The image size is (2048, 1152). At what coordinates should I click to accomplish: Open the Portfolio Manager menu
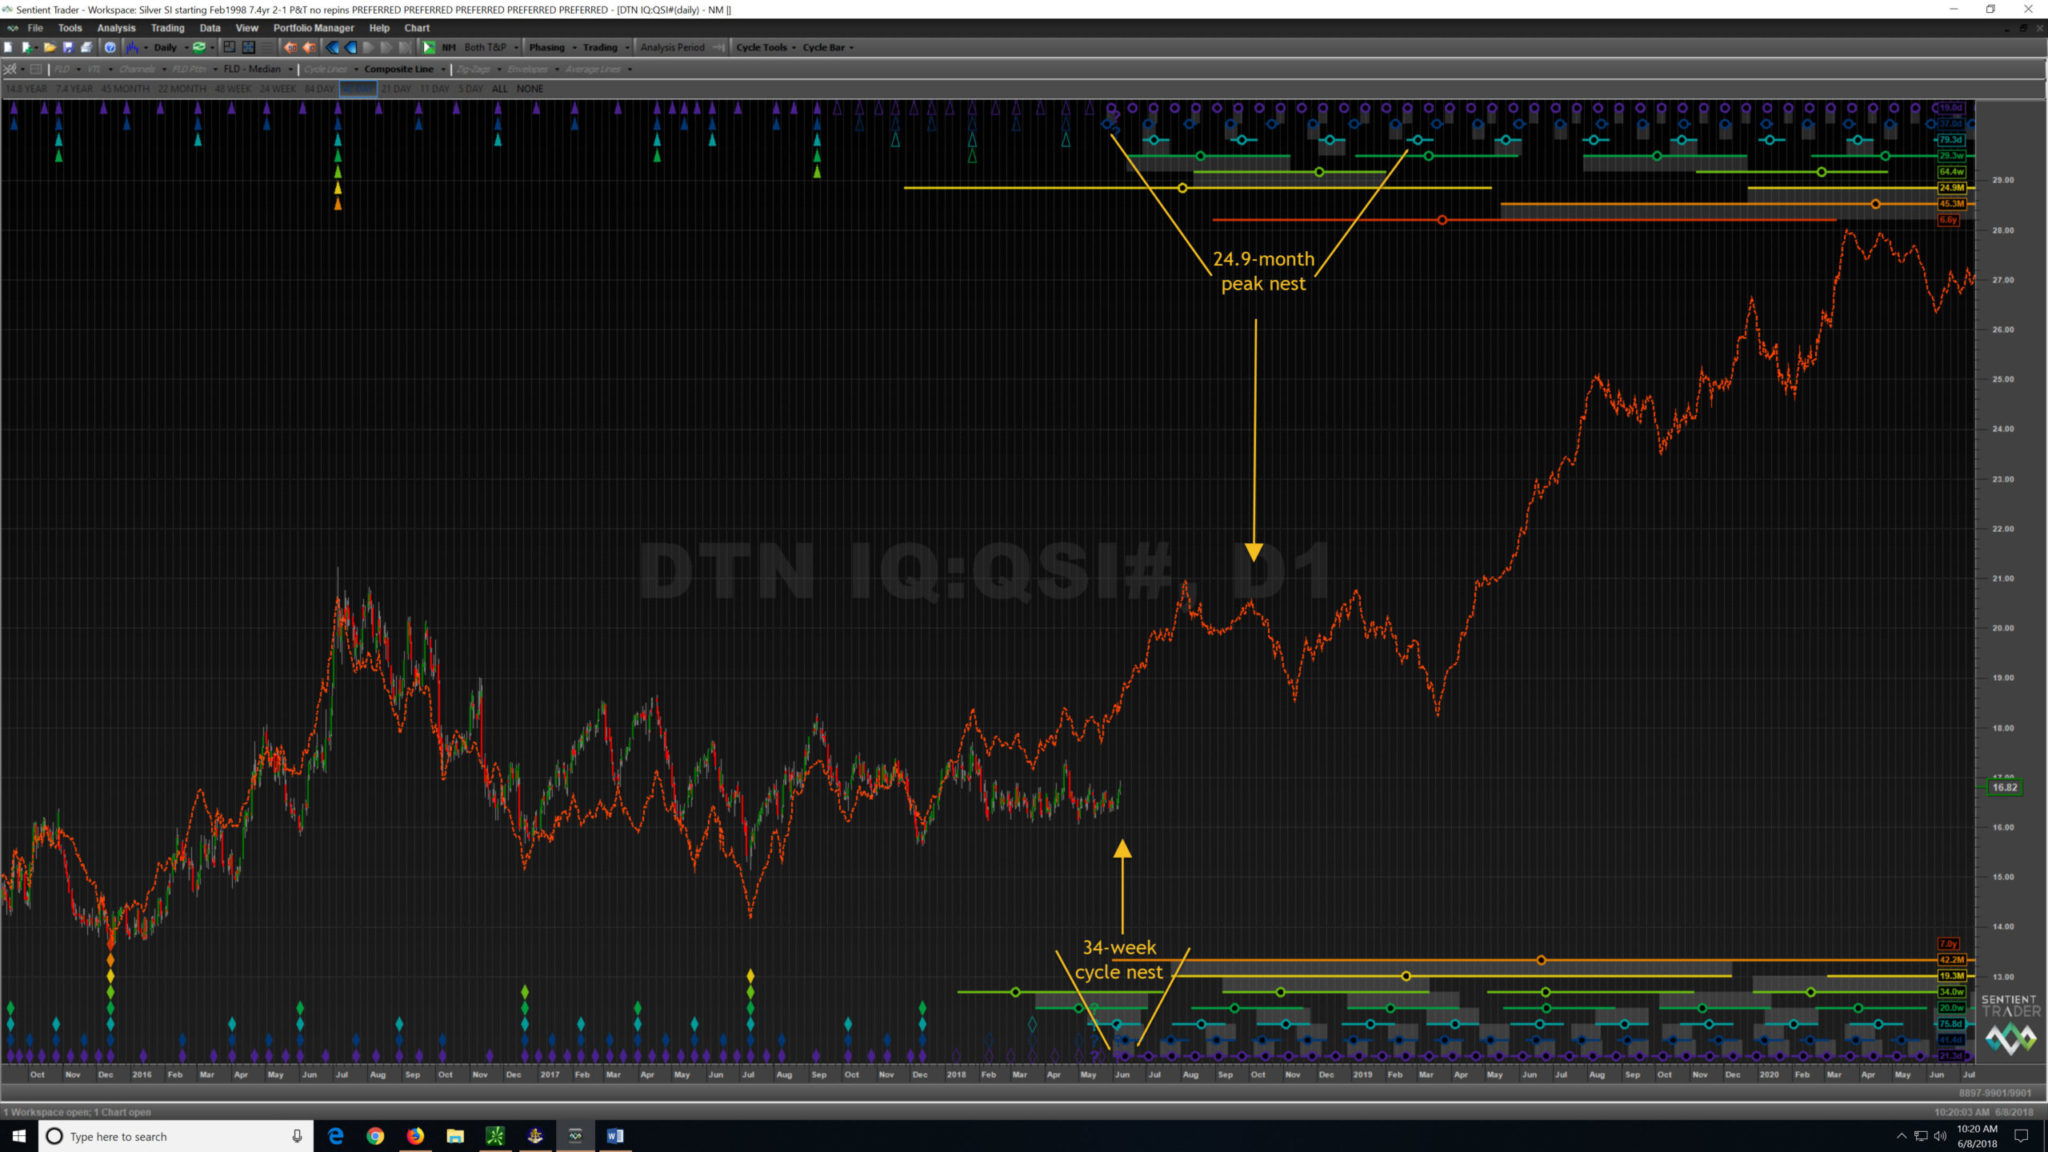pyautogui.click(x=313, y=28)
